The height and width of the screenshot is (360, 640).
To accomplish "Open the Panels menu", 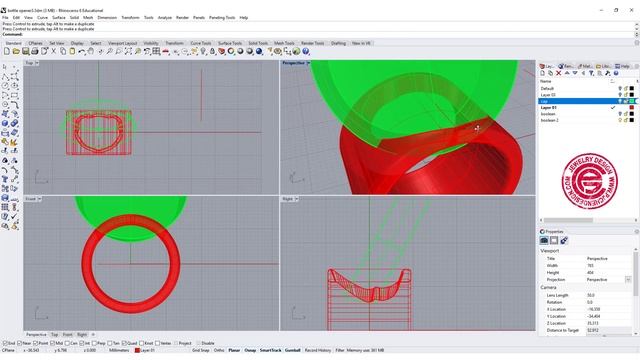I will coord(199,18).
